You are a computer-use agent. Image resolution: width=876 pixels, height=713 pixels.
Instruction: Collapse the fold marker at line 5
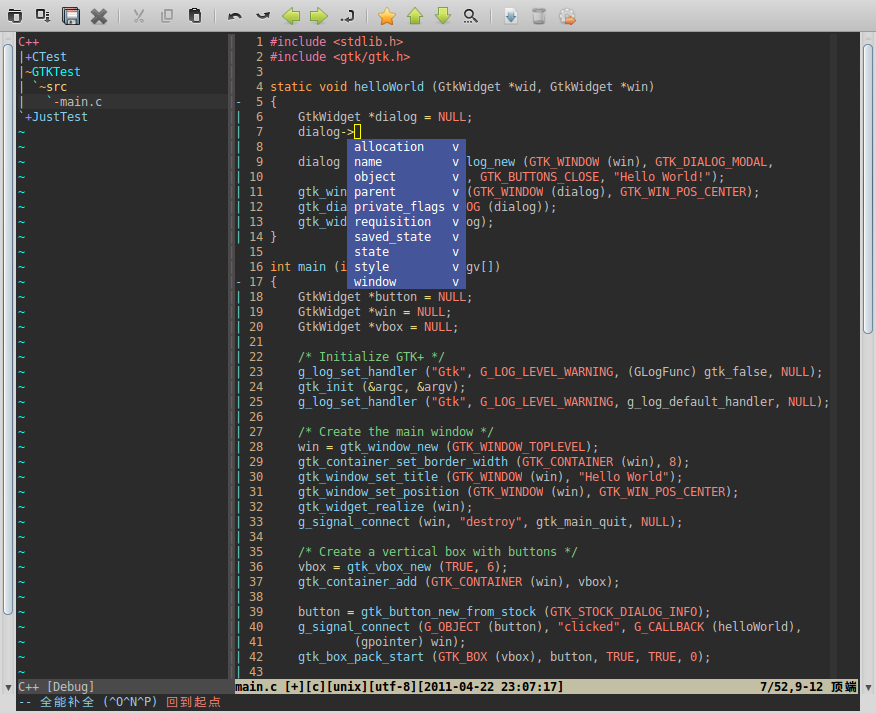[x=239, y=102]
